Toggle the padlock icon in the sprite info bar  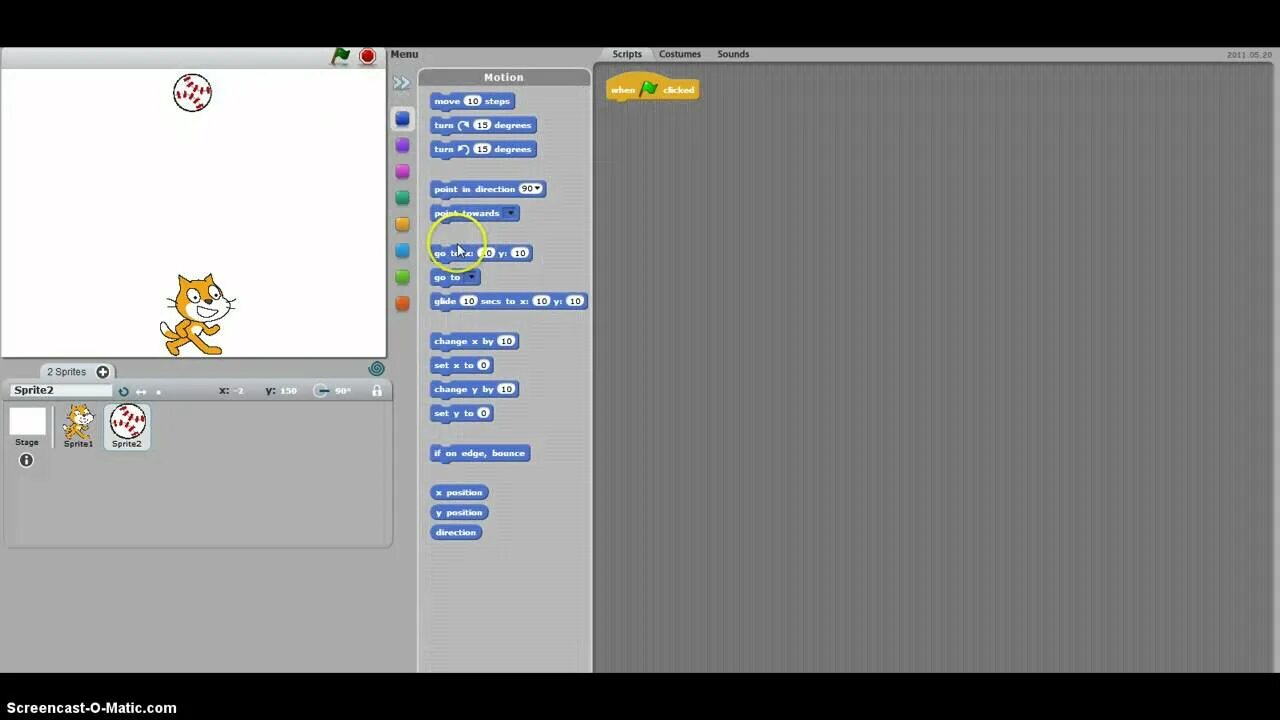377,391
